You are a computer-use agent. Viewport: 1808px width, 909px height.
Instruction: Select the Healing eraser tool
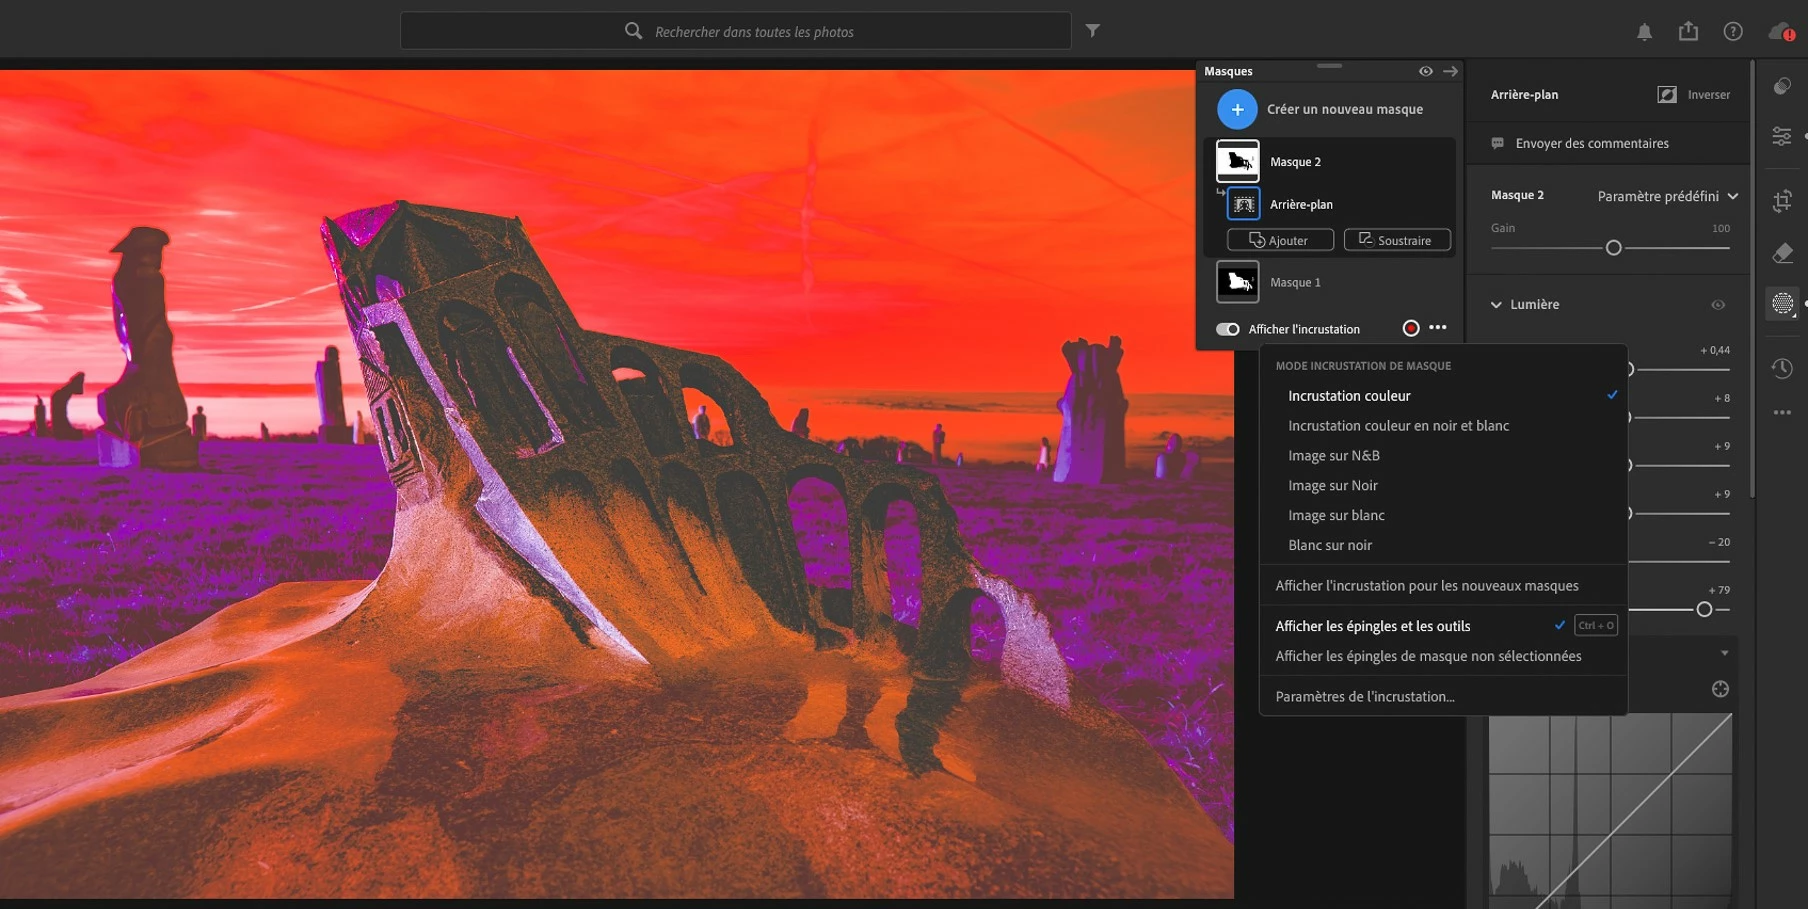click(1782, 253)
